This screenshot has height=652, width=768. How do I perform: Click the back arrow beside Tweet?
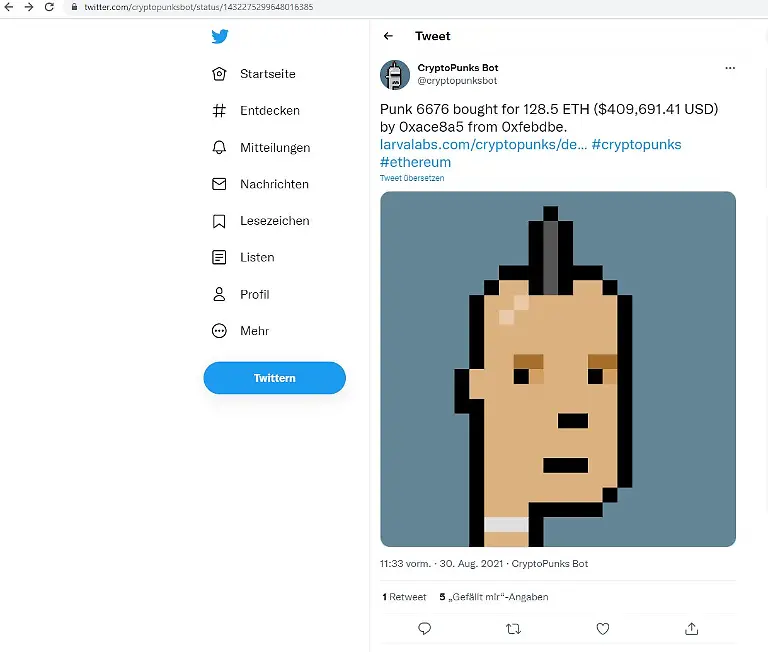click(389, 36)
